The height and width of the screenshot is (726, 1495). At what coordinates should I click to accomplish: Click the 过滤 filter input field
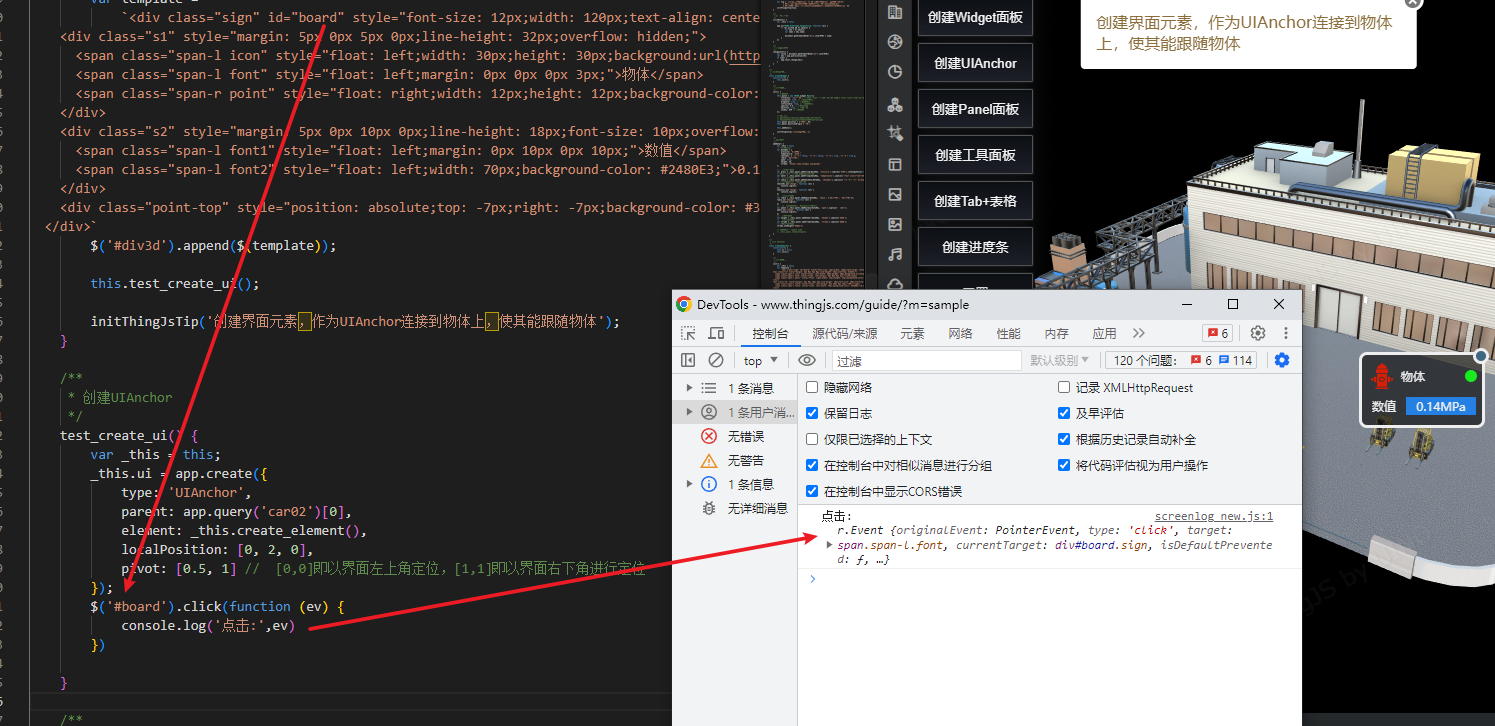coord(925,360)
